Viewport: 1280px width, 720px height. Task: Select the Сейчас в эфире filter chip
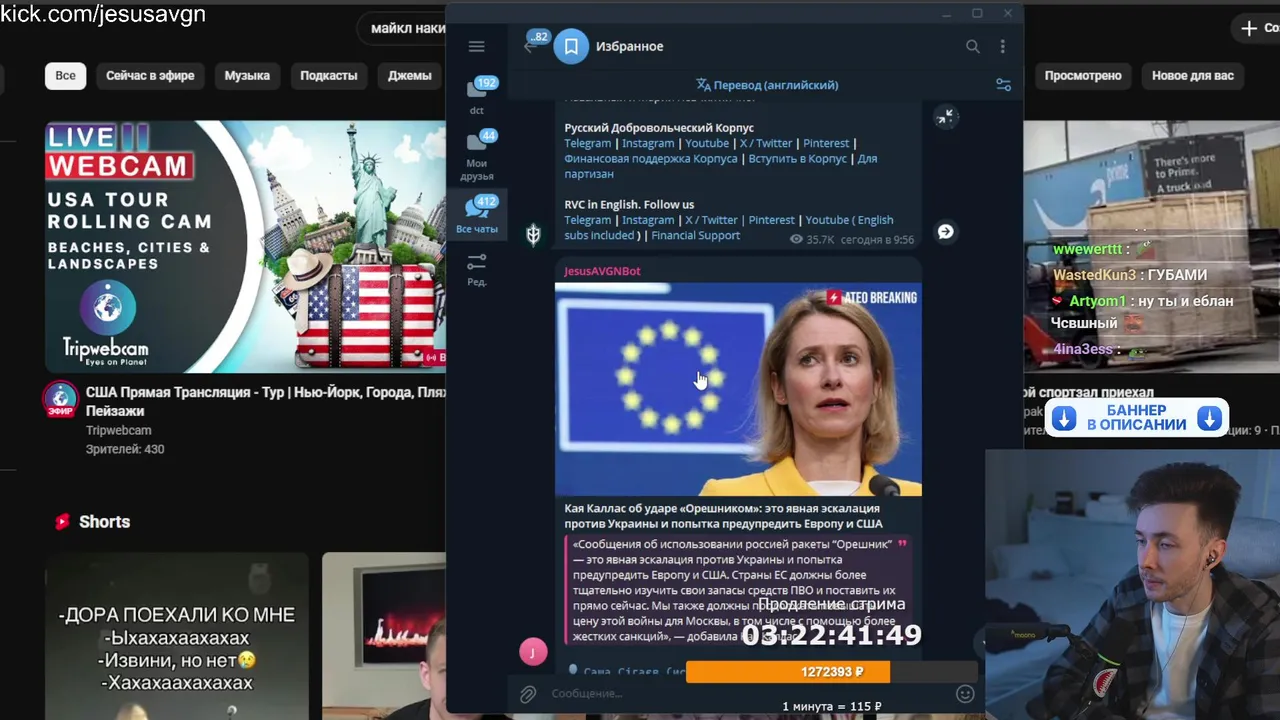click(x=150, y=76)
